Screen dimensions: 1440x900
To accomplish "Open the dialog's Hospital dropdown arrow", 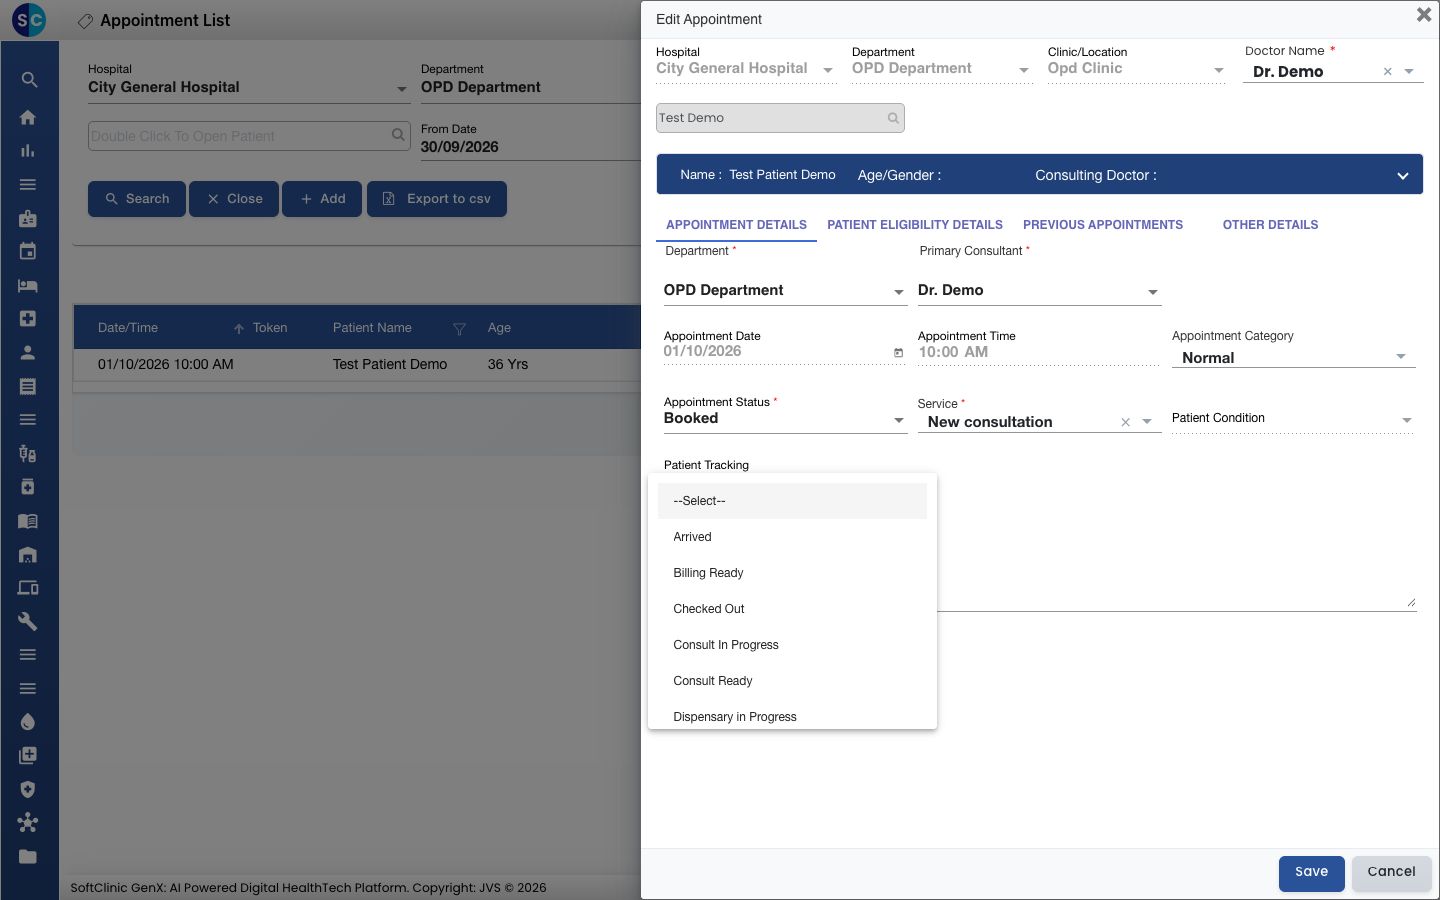I will [828, 70].
